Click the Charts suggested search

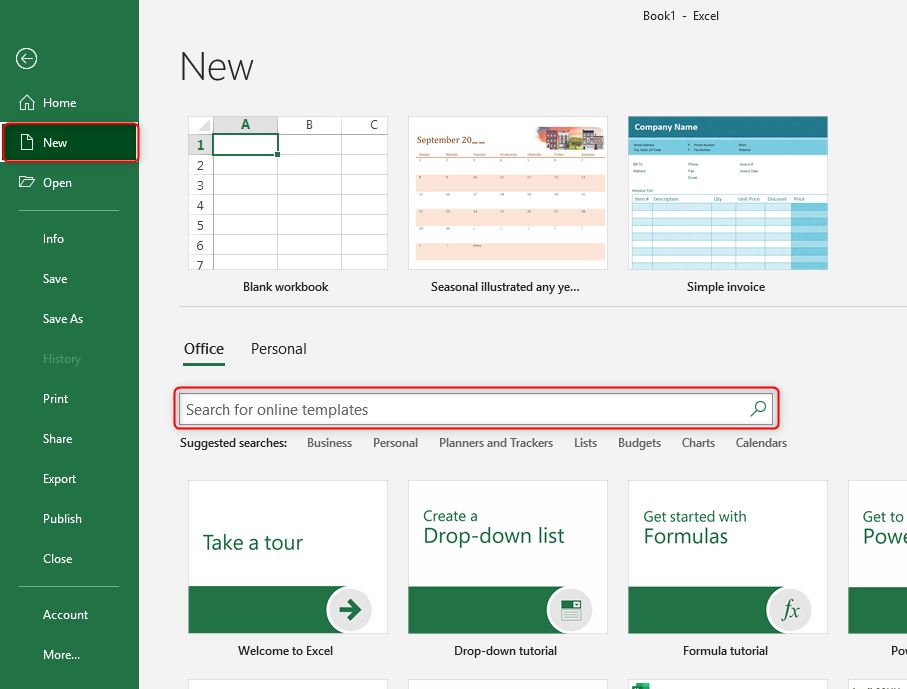click(697, 442)
